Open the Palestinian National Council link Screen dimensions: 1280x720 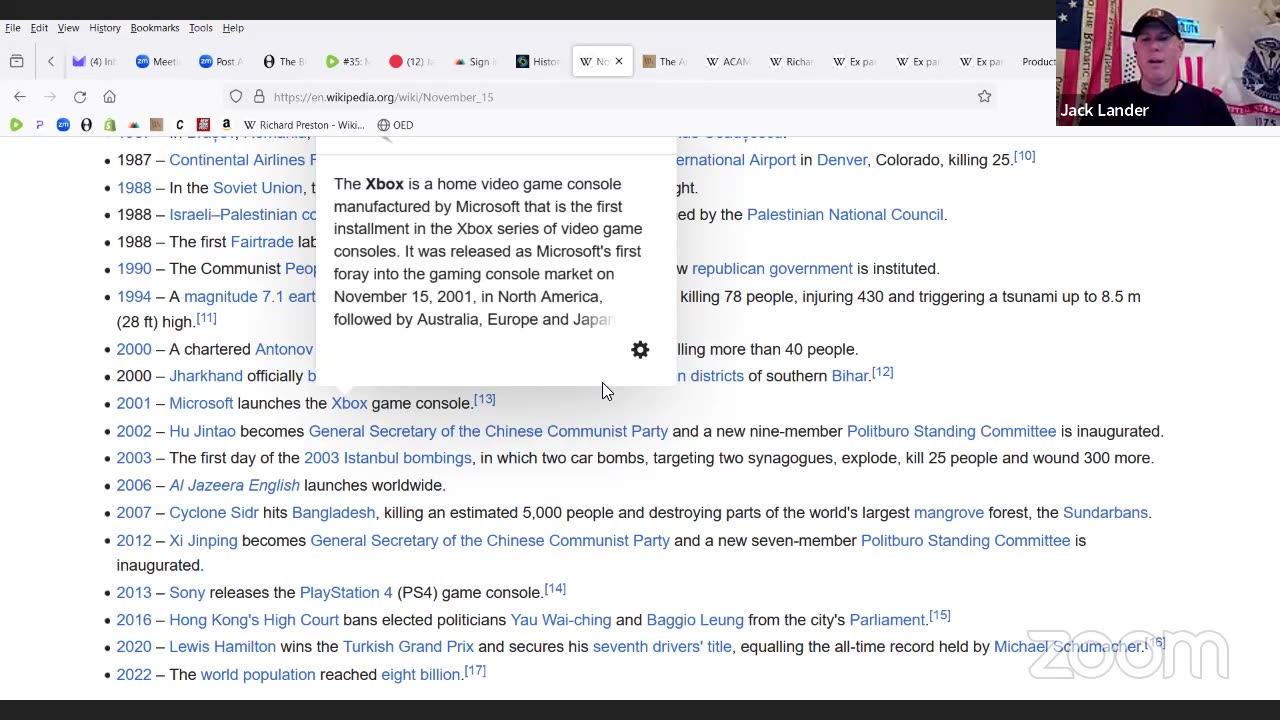pos(845,215)
